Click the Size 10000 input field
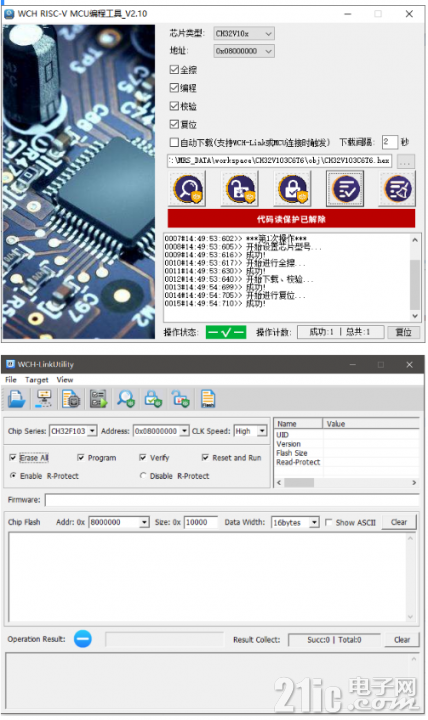 click(201, 522)
